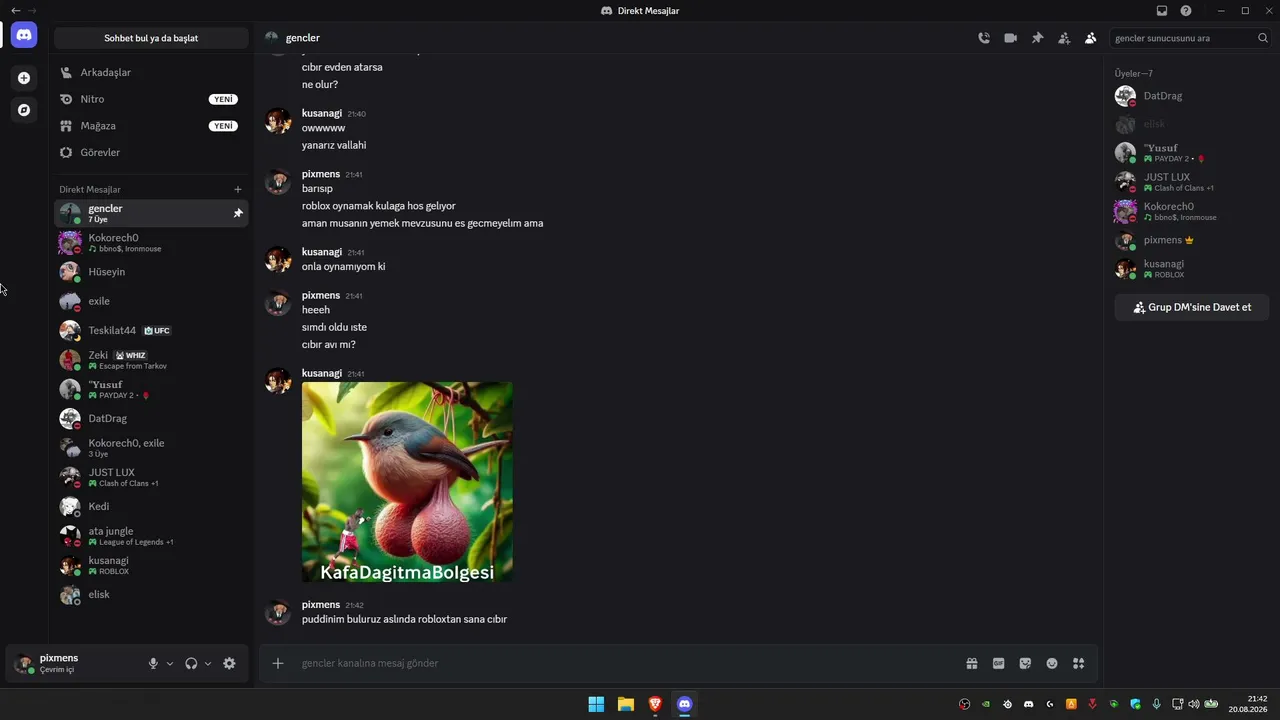Open DM with Teskilat44
Screen dimensions: 1280x720
[x=151, y=331]
